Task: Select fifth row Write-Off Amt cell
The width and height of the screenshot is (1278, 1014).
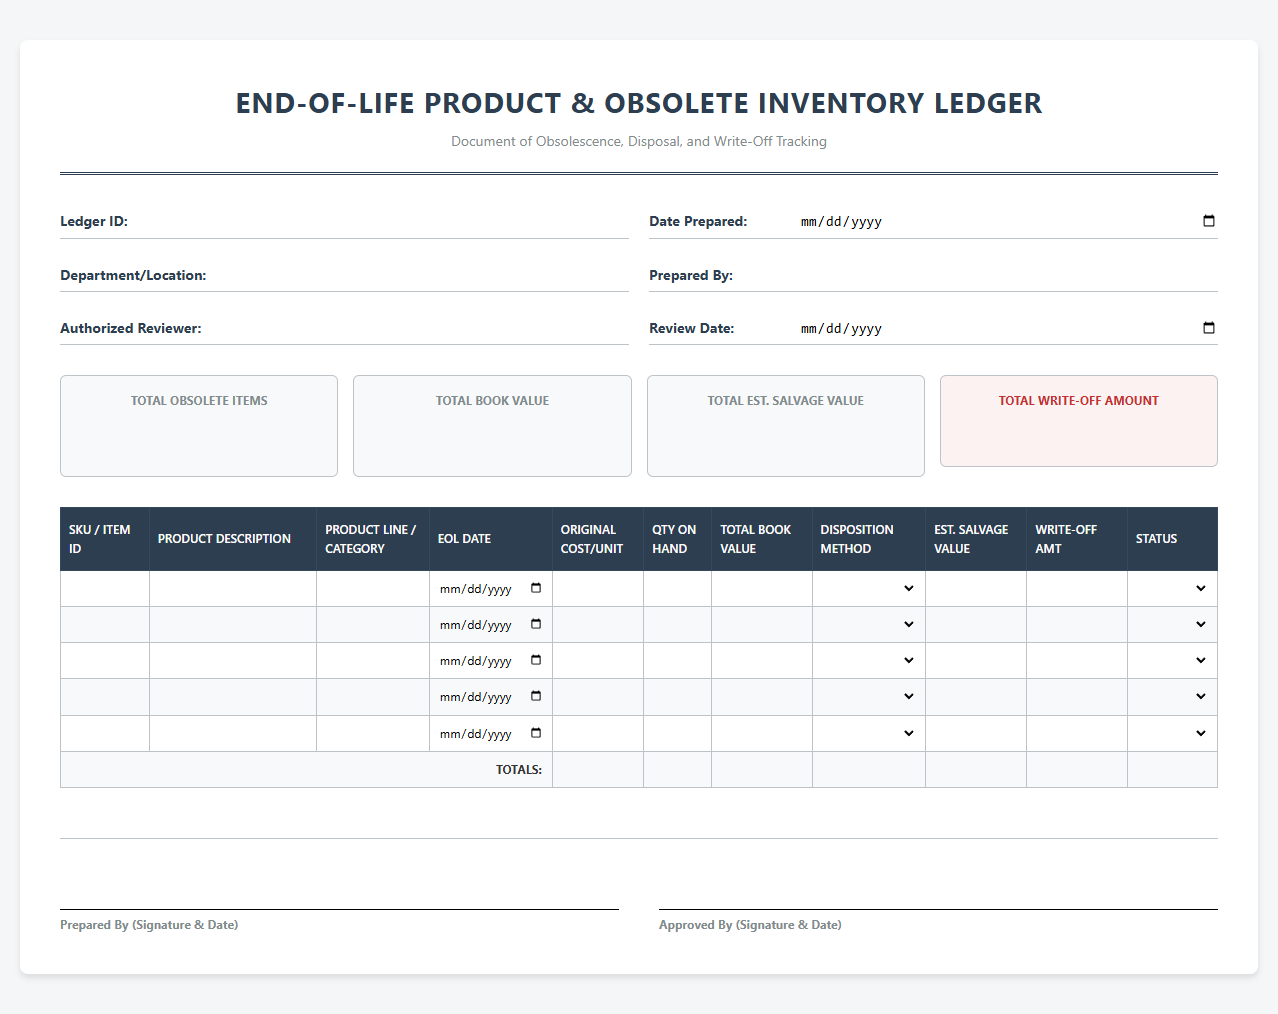Action: point(1077,733)
